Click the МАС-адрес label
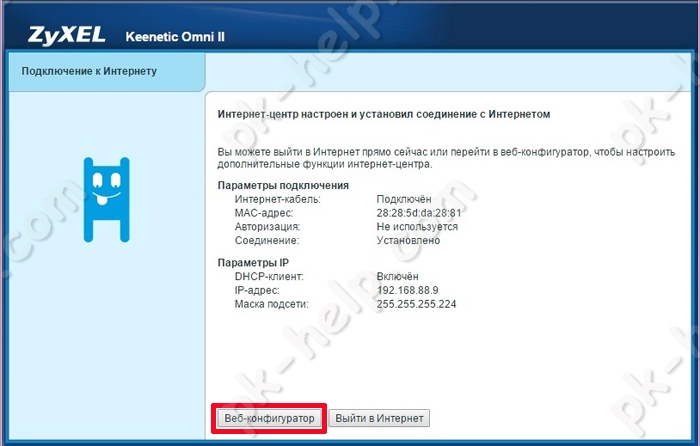This screenshot has width=700, height=446. pos(264,213)
